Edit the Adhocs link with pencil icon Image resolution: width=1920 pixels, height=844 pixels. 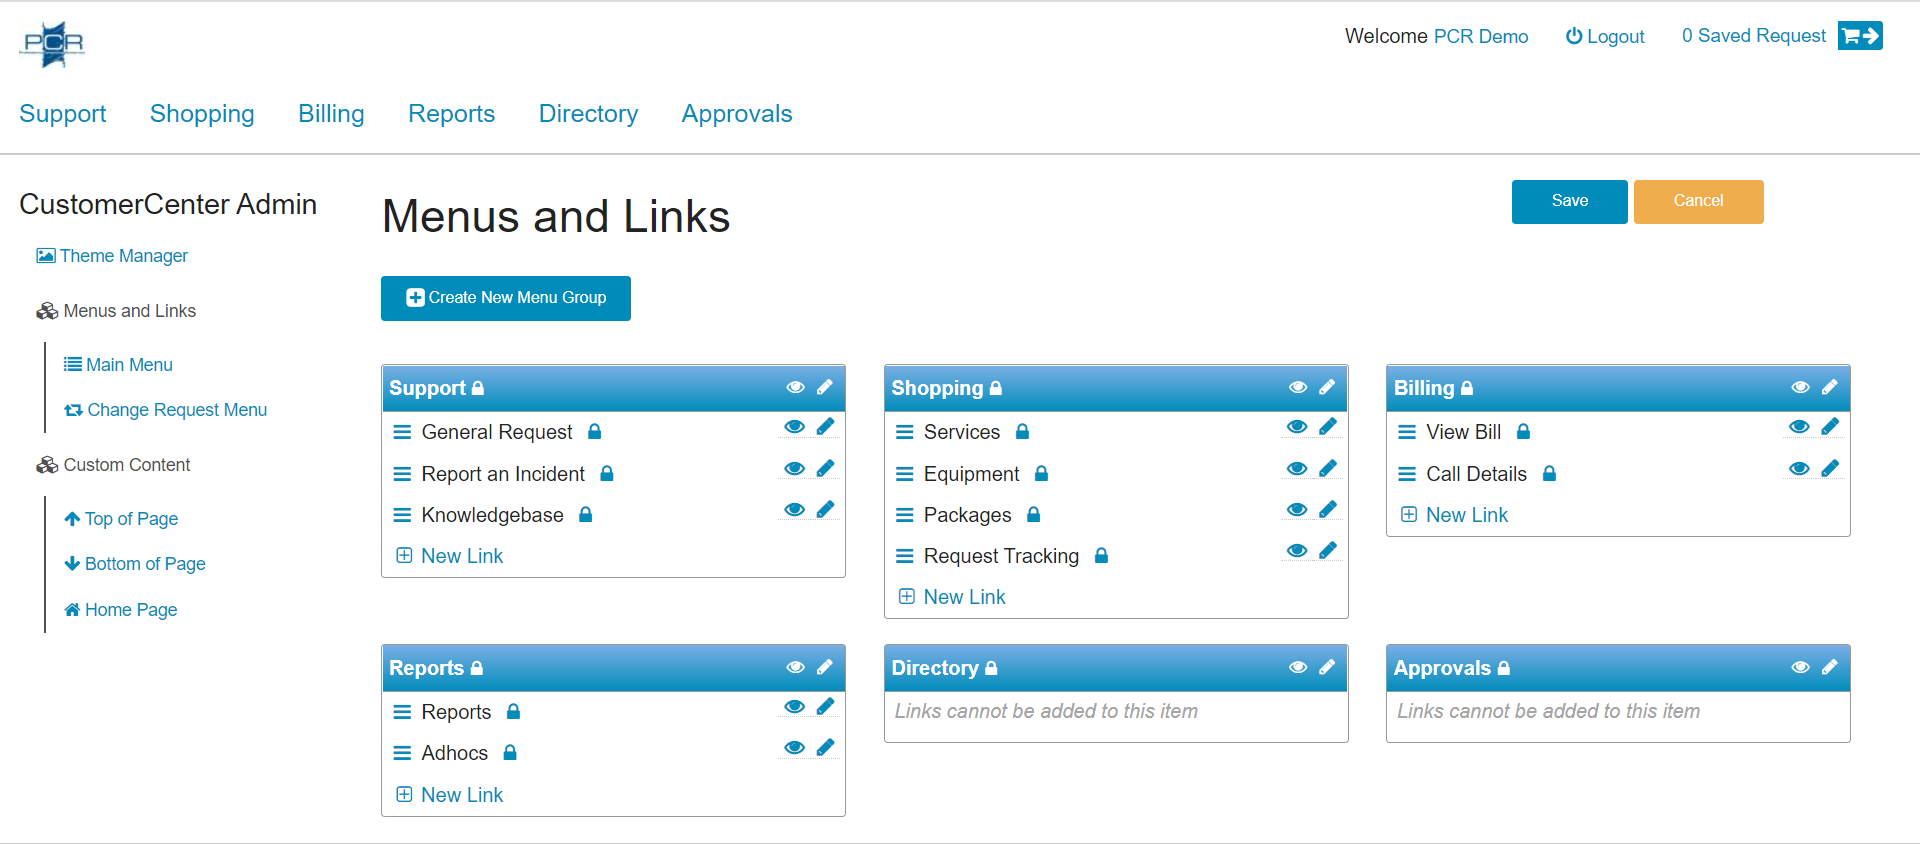coord(825,748)
